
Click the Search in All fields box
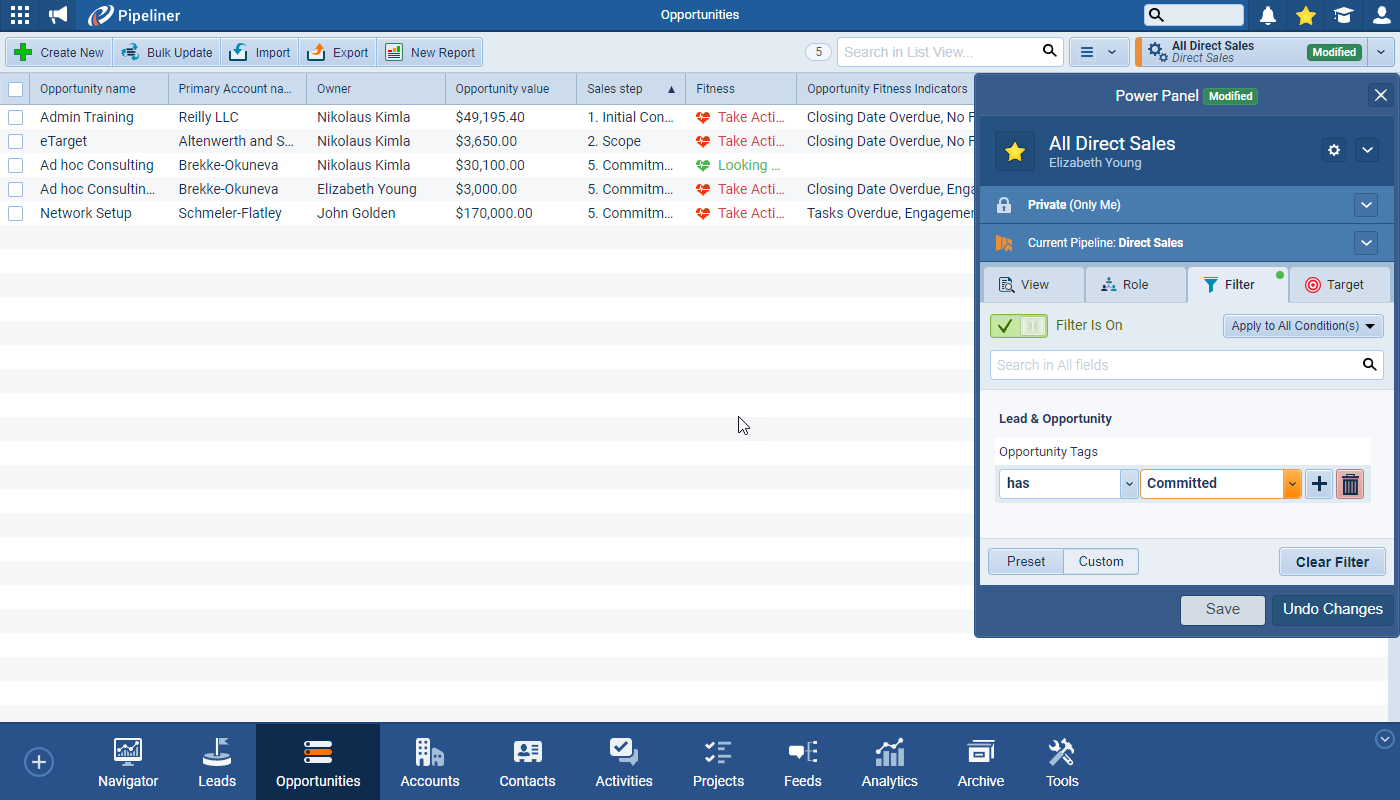point(1175,365)
